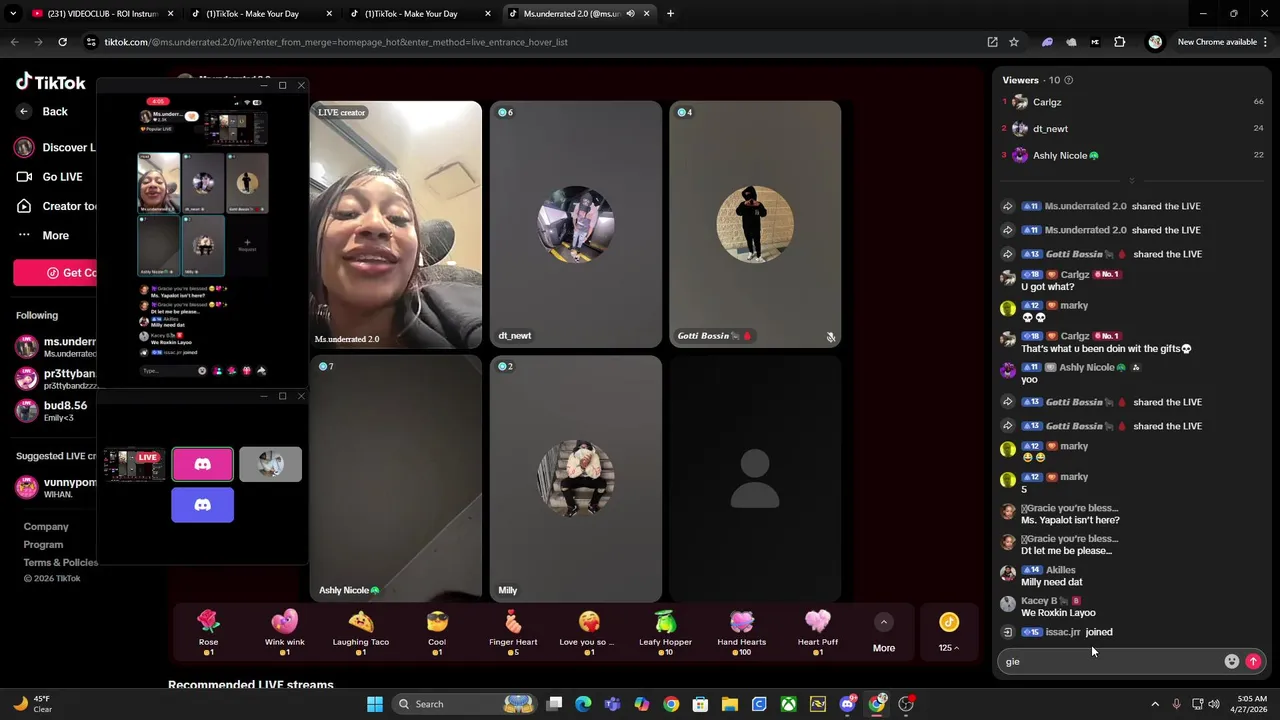This screenshot has height=720, width=1280.
Task: Open vunnypom suggested LIVE creator
Action: (x=56, y=487)
